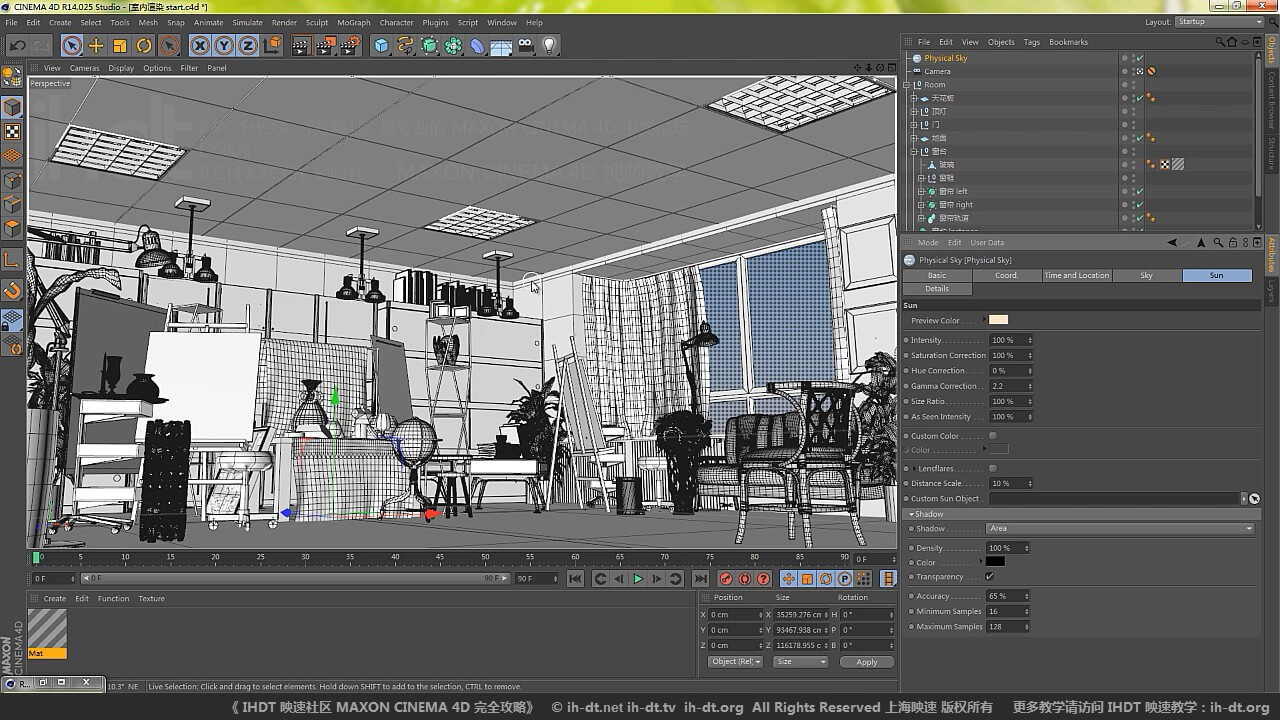This screenshot has height=720, width=1280.
Task: Open the Object (Rel) coordinate dropdown
Action: (735, 662)
